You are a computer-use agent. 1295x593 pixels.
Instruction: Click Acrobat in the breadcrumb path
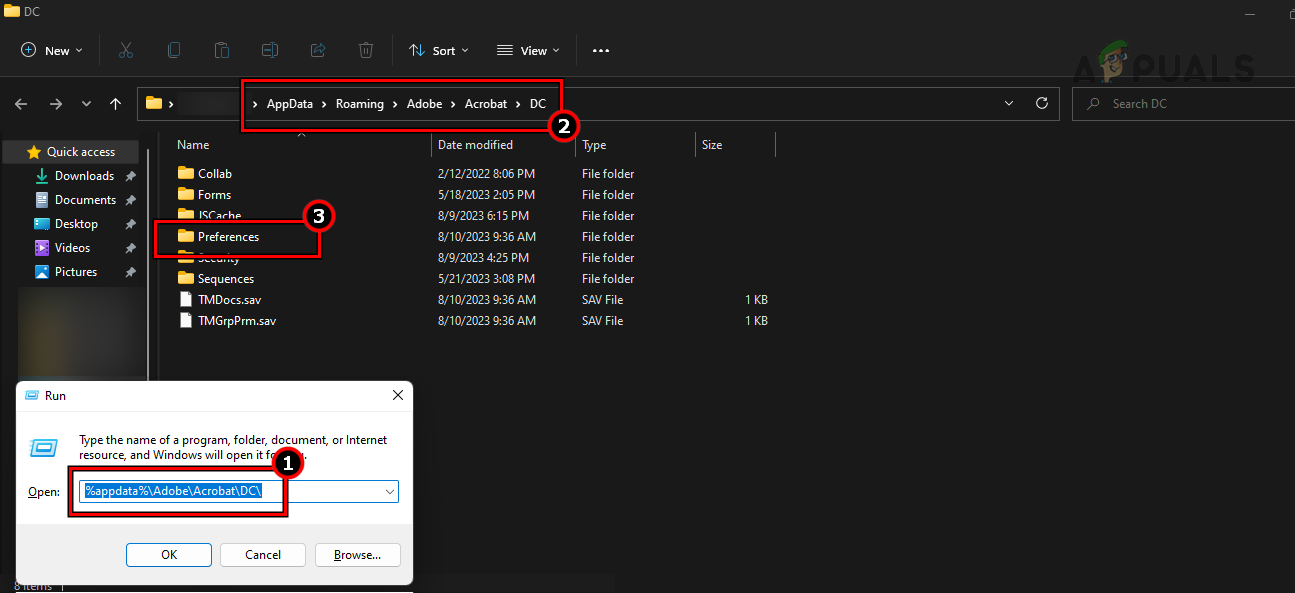pyautogui.click(x=486, y=103)
